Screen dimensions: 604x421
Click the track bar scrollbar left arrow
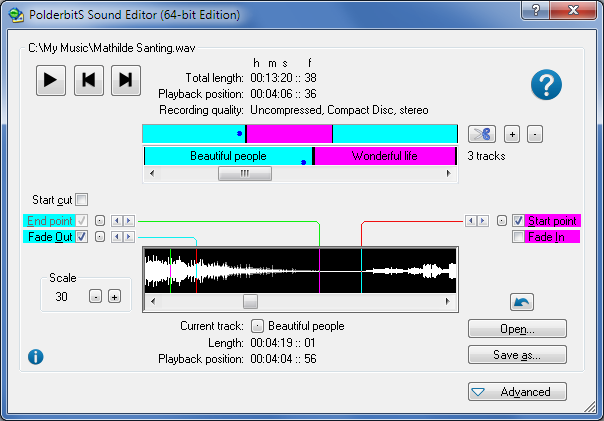pos(152,173)
